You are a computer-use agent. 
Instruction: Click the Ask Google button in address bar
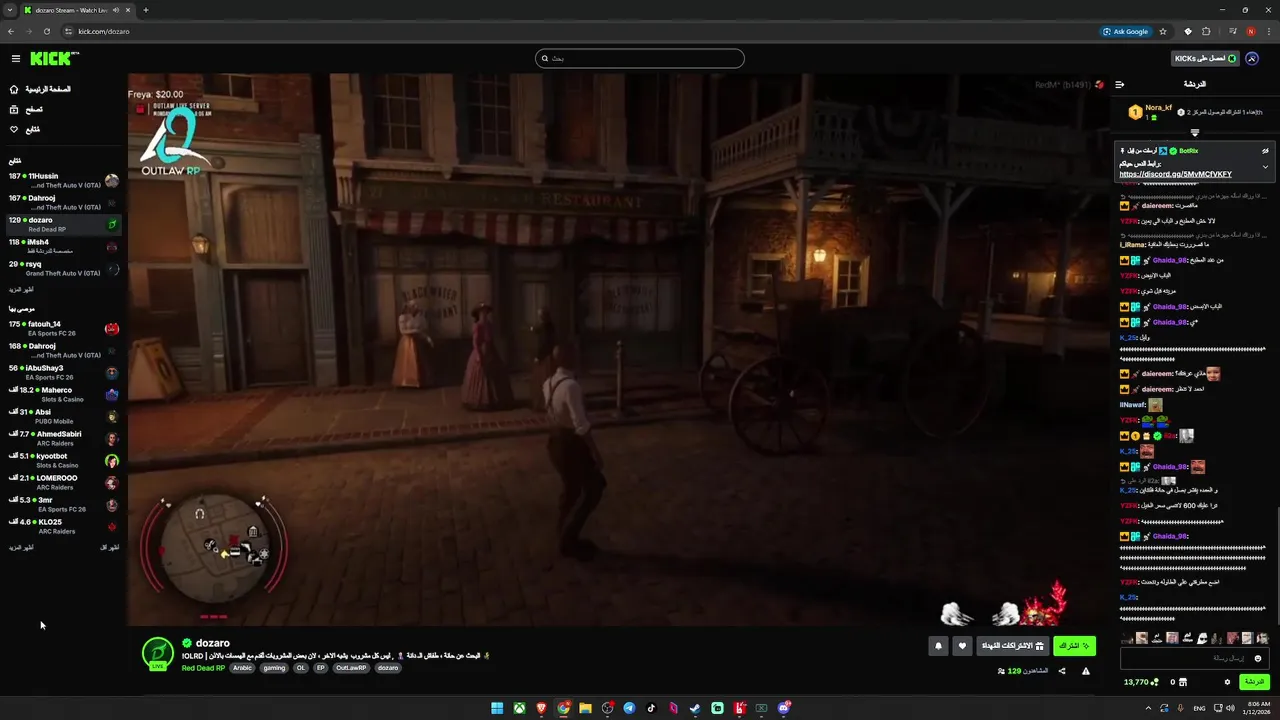1126,31
